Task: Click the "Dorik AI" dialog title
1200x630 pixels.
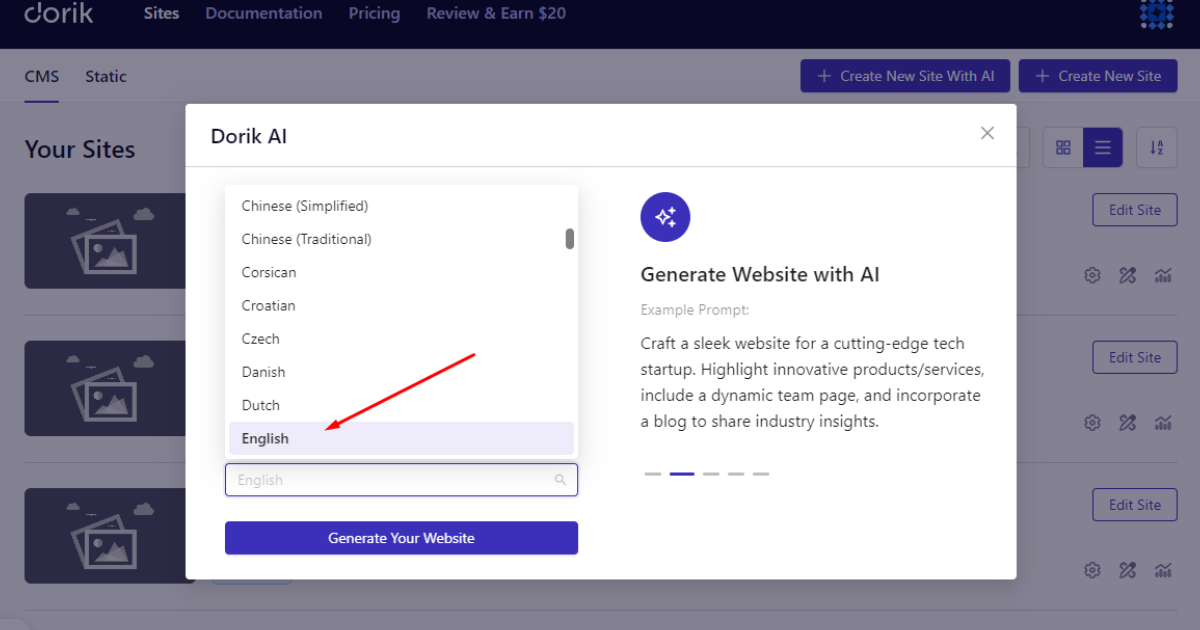Action: click(x=249, y=136)
